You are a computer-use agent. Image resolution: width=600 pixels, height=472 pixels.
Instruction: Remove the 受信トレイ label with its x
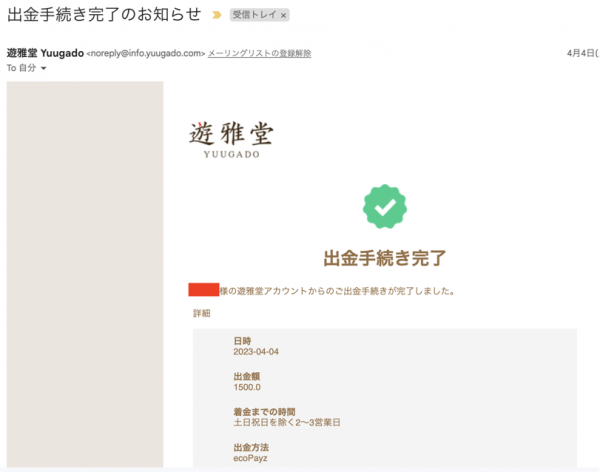point(283,15)
